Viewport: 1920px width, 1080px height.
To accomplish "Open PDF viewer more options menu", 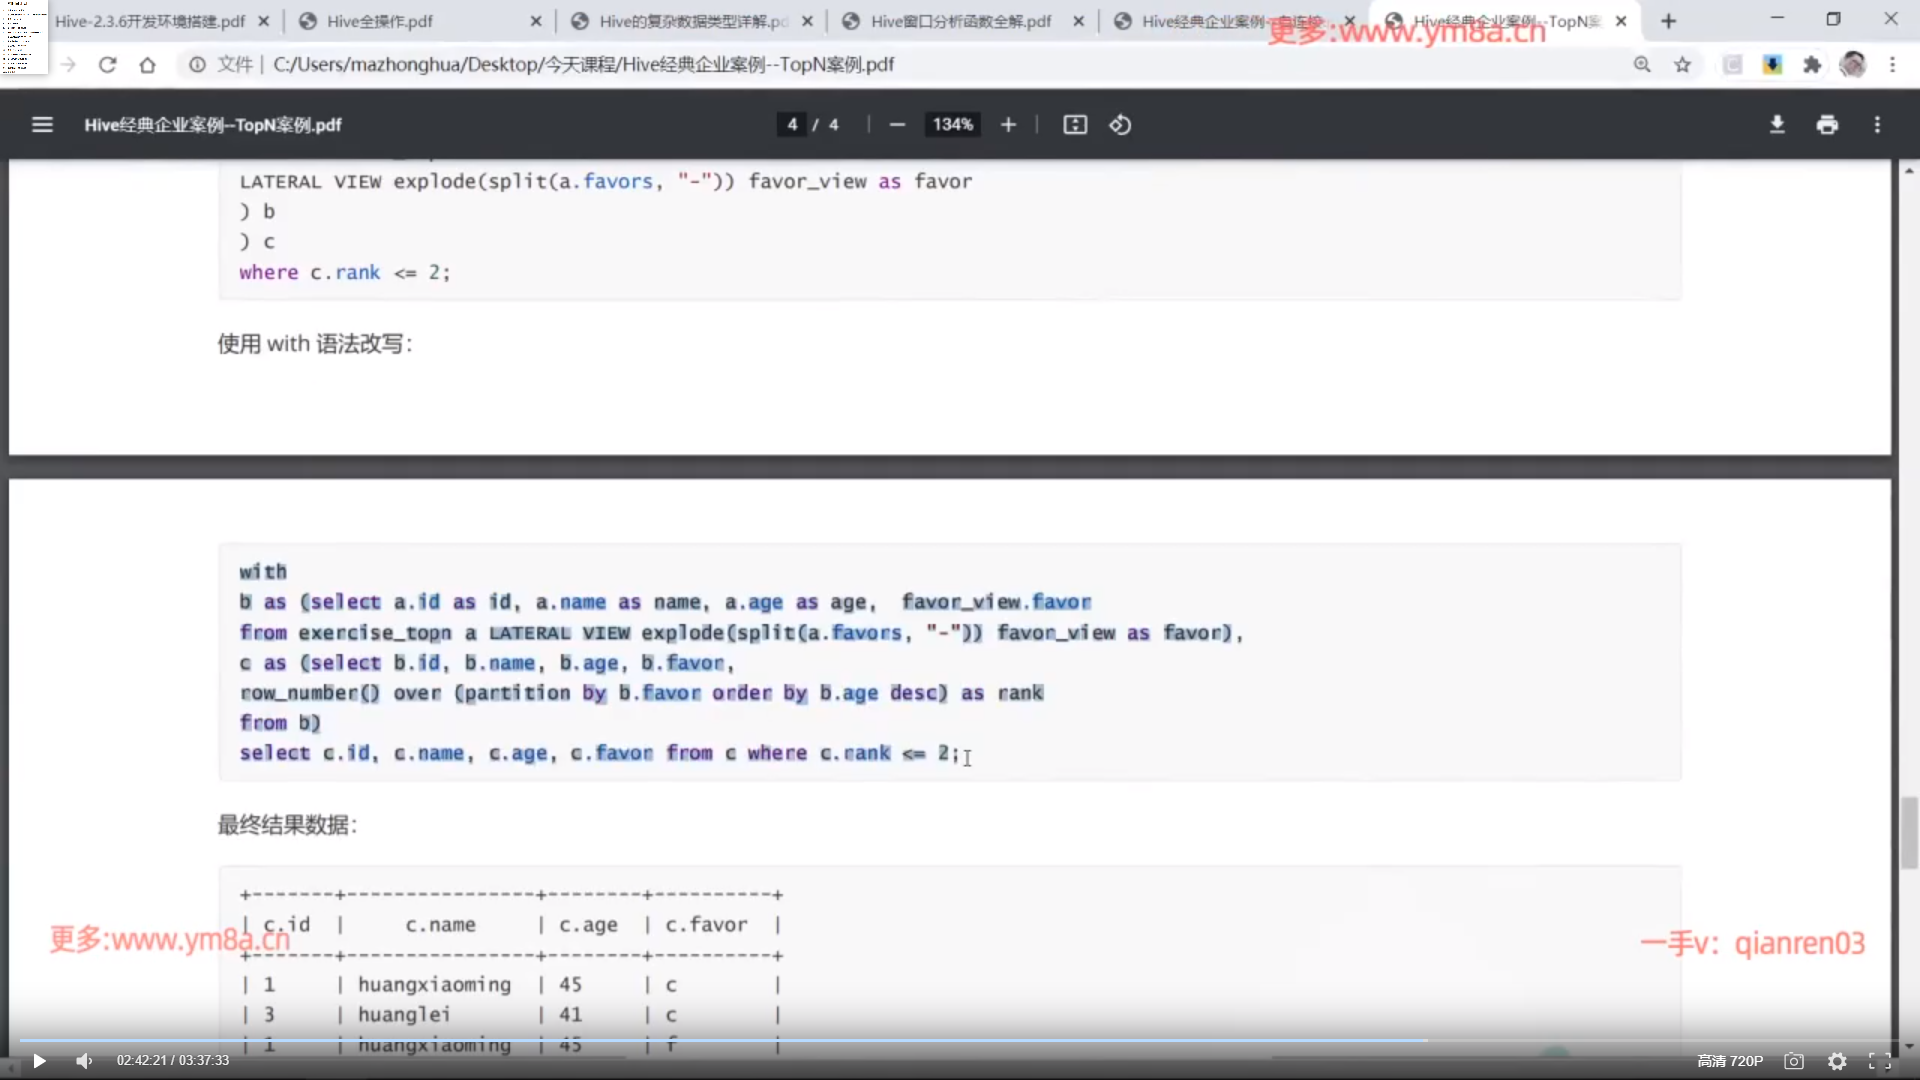I will (x=1877, y=125).
